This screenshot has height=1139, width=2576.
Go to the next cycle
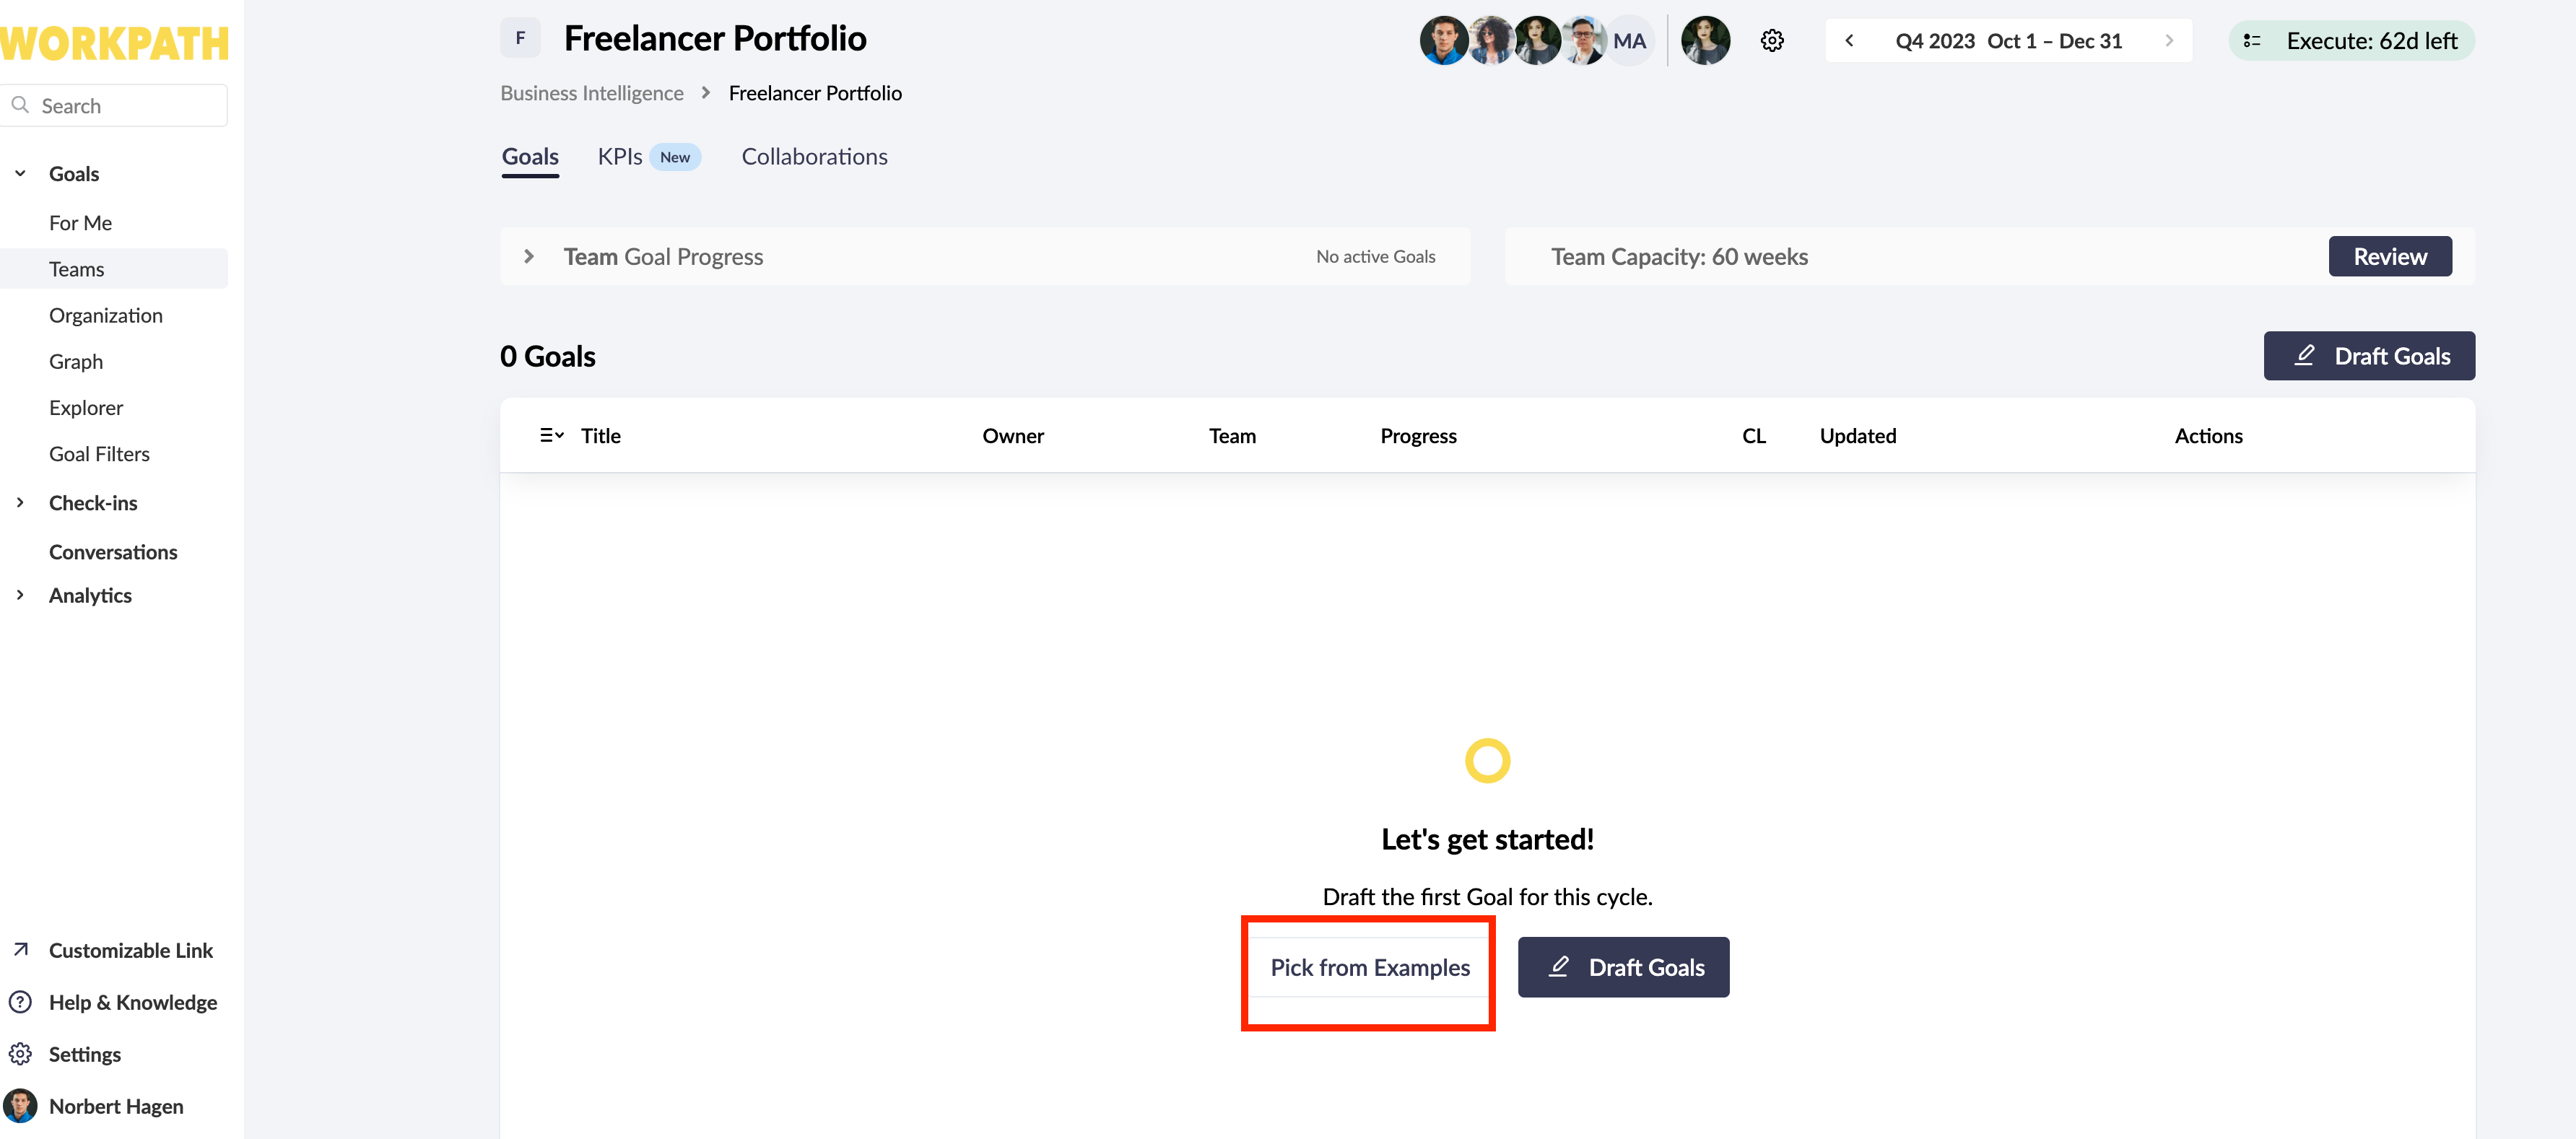point(2169,41)
